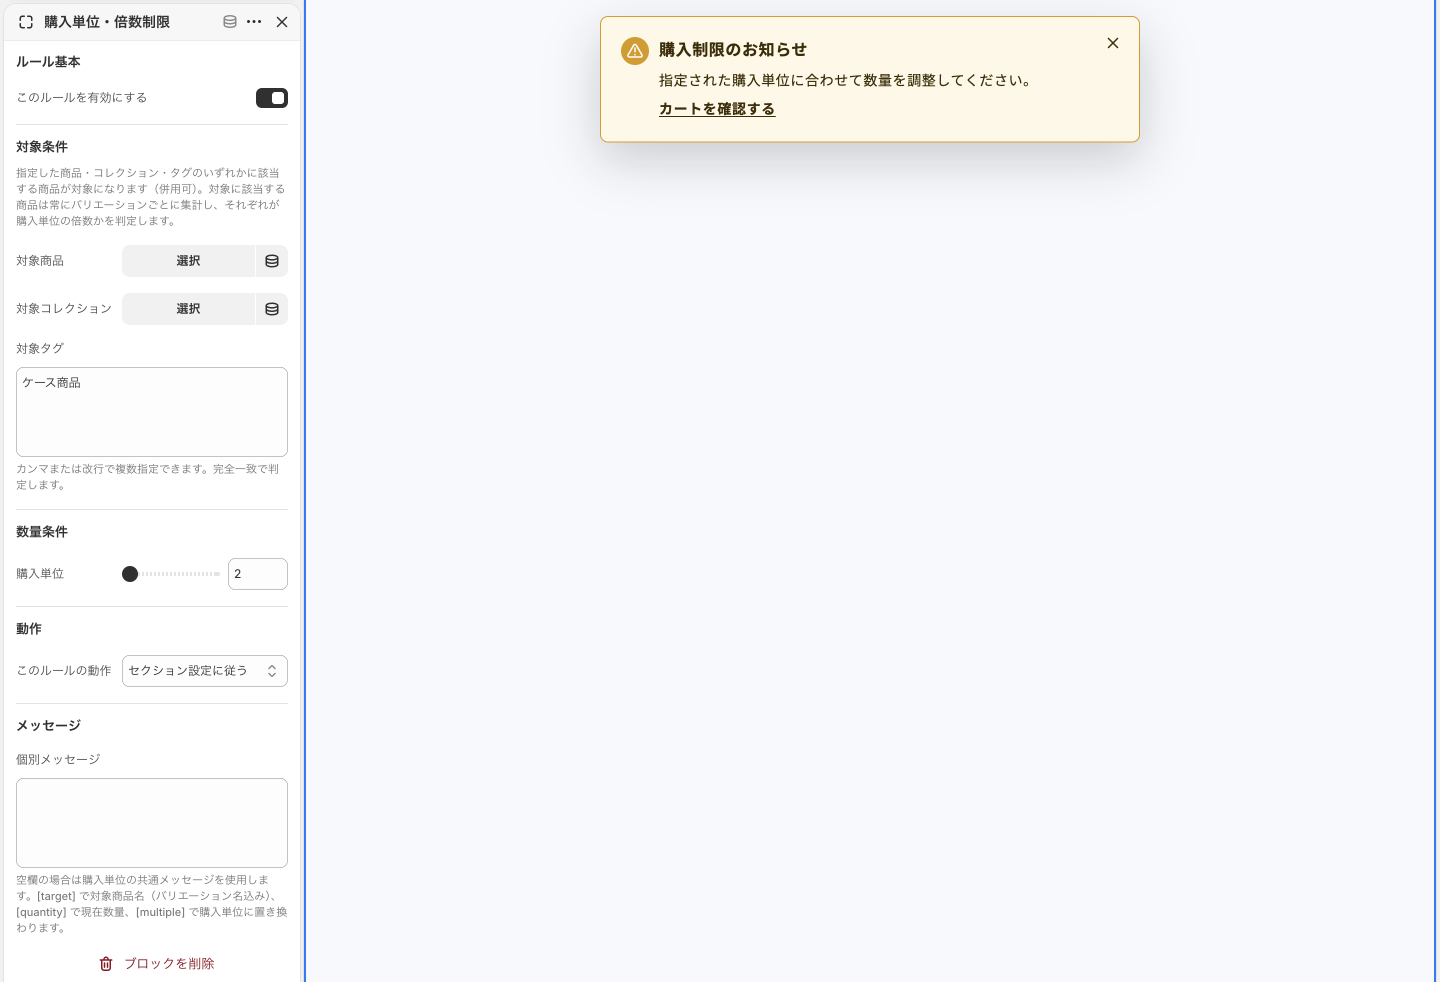Viewport: 1440px width, 982px height.
Task: Click the カートを確認する link
Action: coord(717,109)
